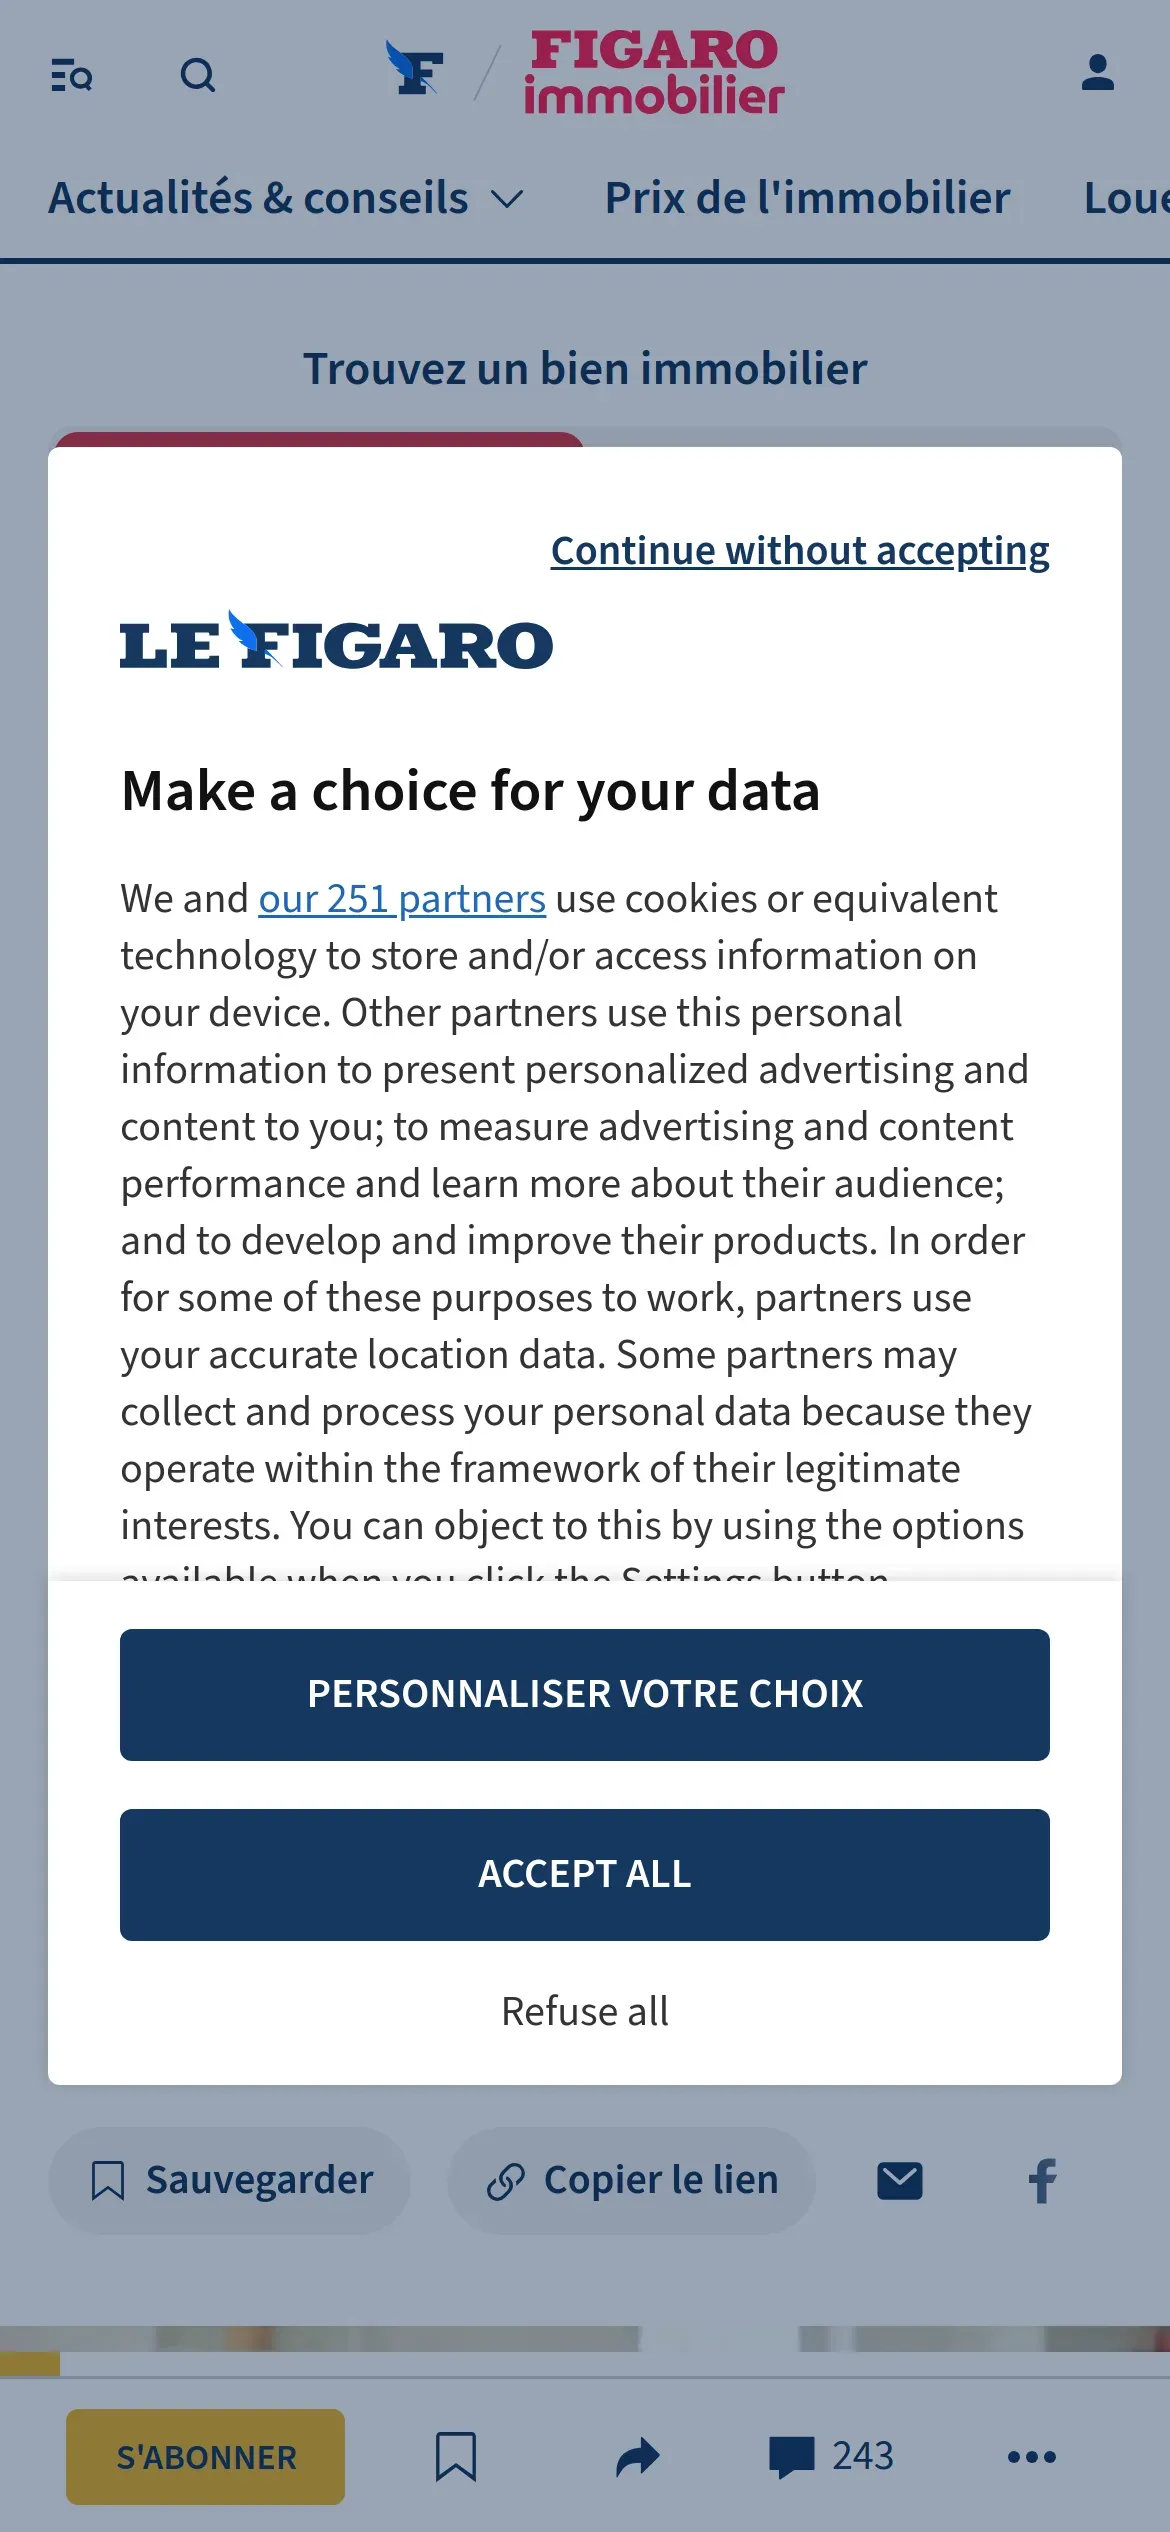This screenshot has height=2532, width=1170.
Task: Click Continue without accepting link
Action: click(800, 551)
